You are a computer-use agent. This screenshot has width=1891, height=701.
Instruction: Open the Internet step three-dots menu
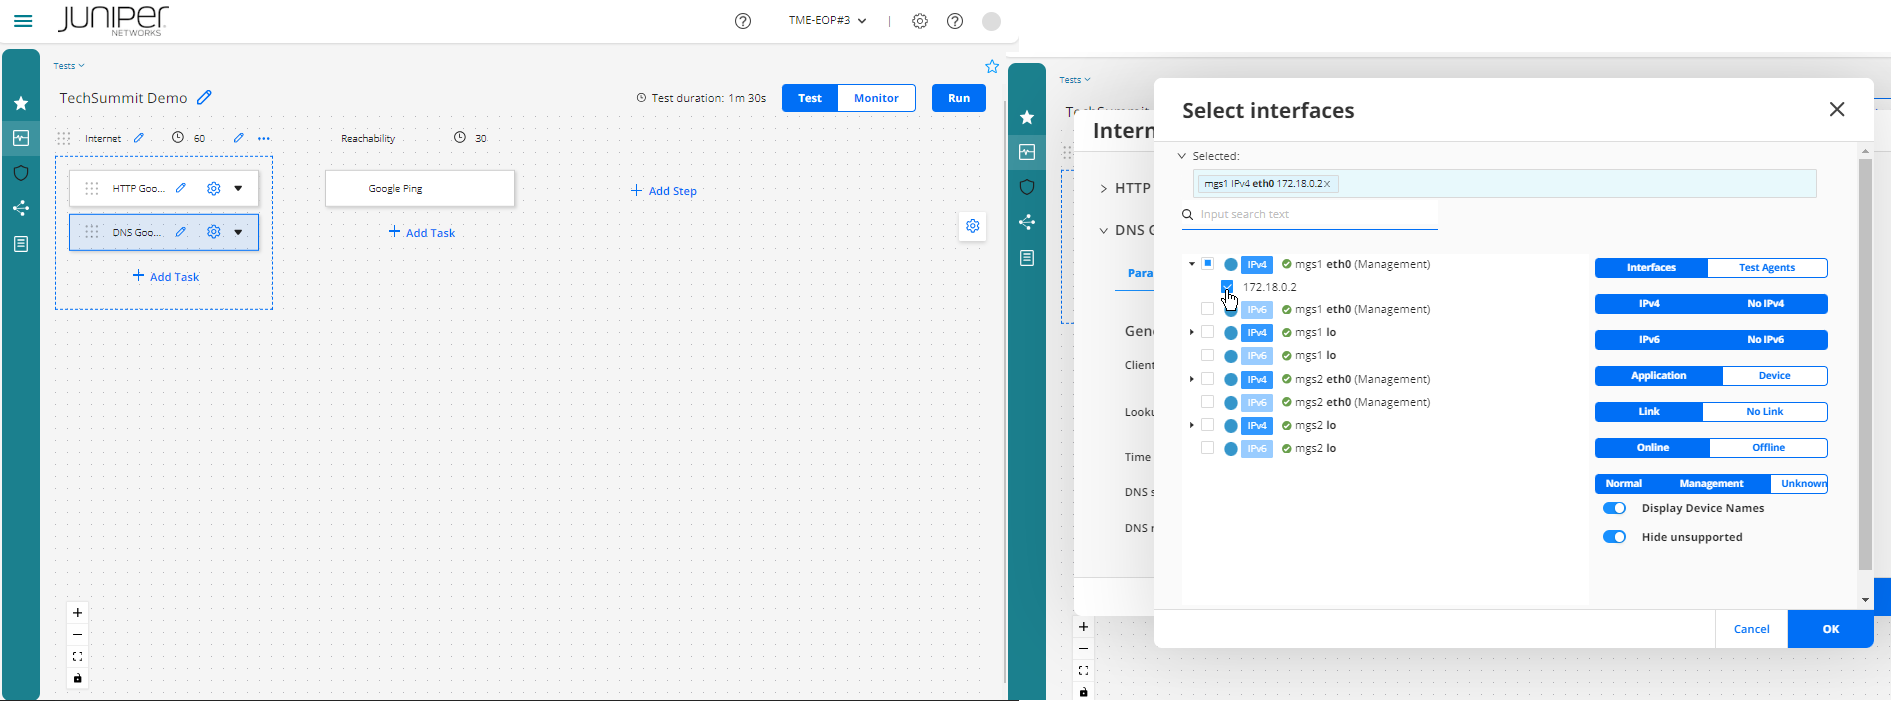[x=264, y=139]
